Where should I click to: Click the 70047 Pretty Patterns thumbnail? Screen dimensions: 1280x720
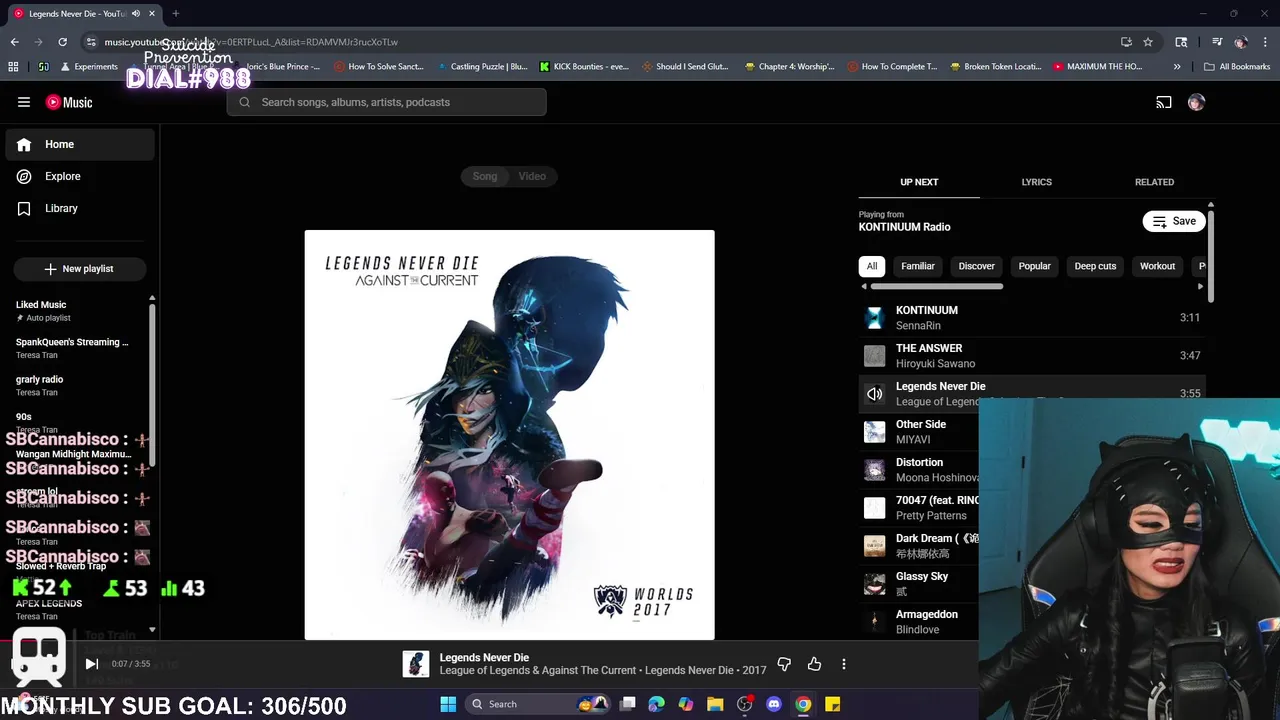875,508
